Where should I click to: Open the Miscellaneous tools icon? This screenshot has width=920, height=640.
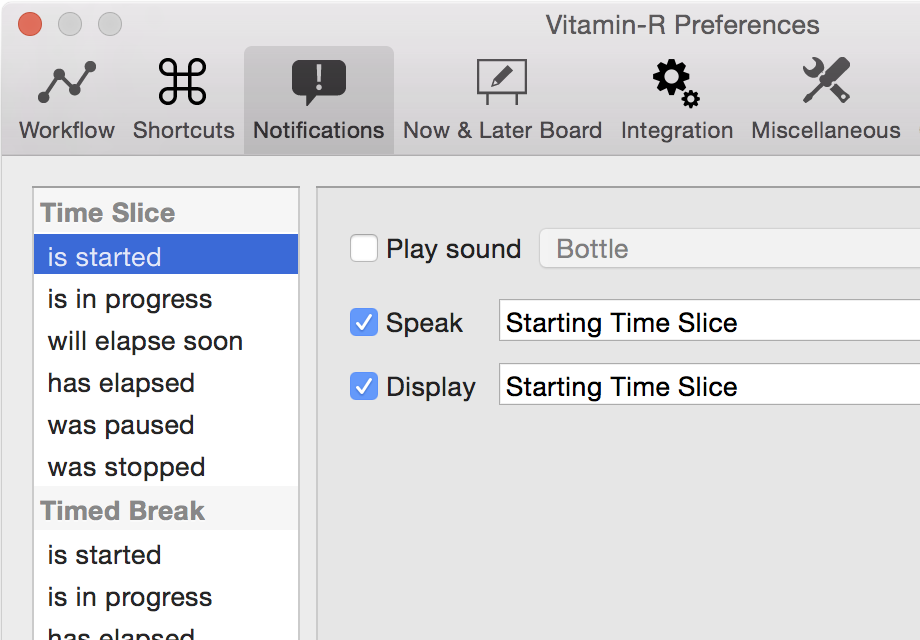tap(826, 80)
